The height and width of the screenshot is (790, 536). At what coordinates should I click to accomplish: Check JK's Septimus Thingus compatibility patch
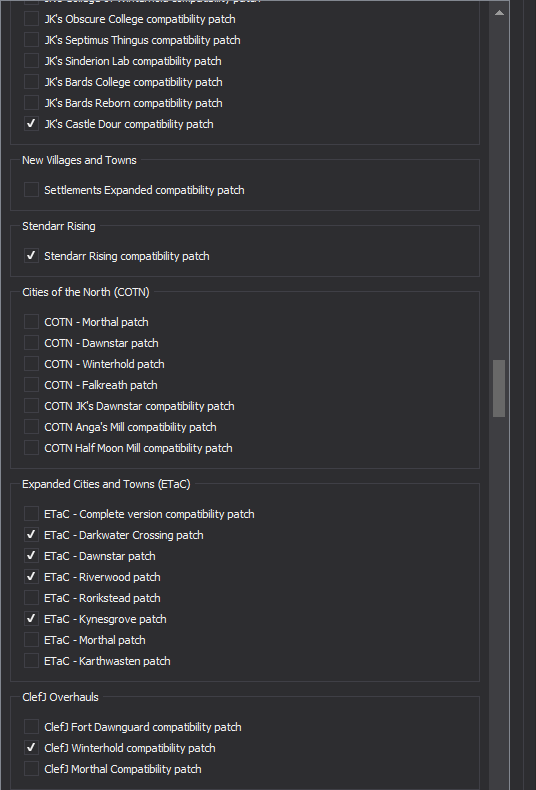tap(31, 40)
